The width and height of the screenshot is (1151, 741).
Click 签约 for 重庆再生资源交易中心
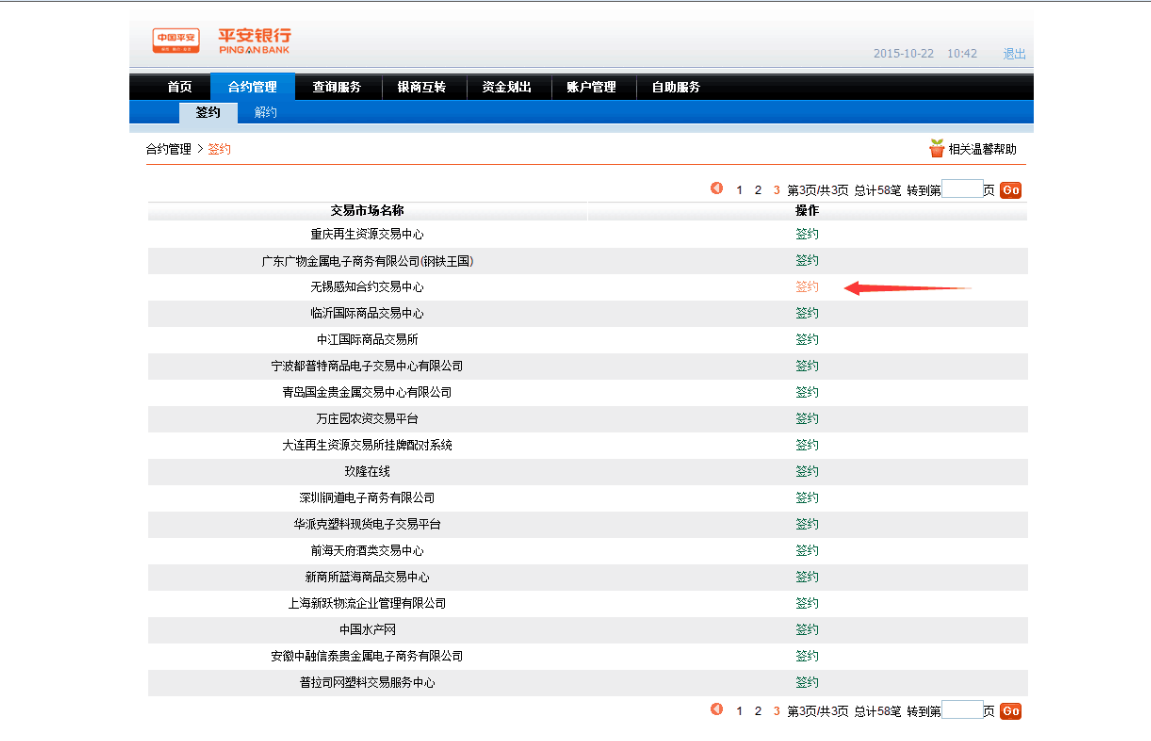[807, 234]
